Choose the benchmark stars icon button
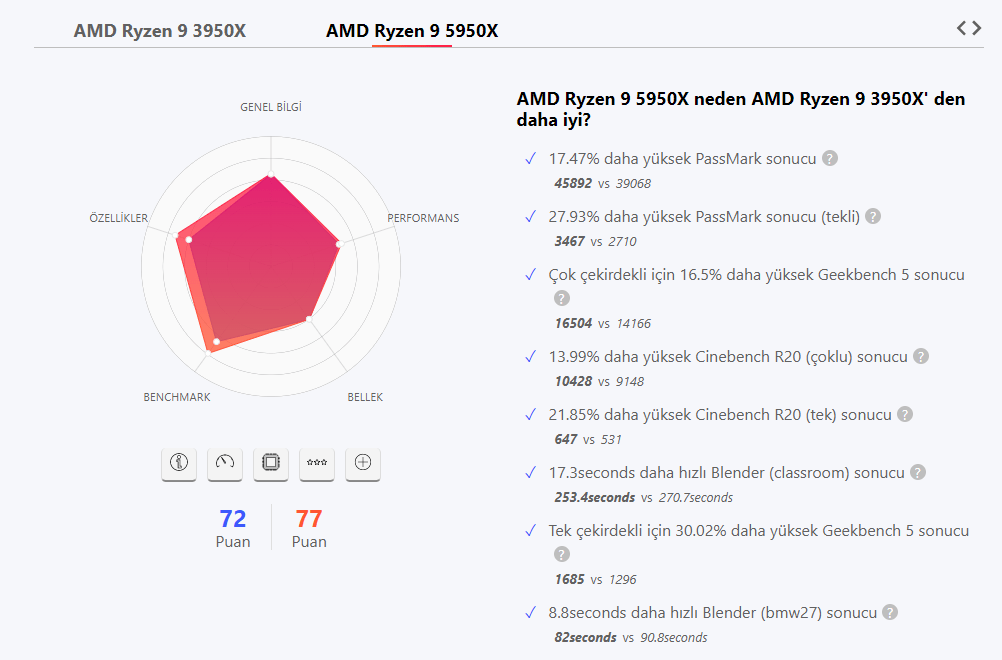 (317, 463)
